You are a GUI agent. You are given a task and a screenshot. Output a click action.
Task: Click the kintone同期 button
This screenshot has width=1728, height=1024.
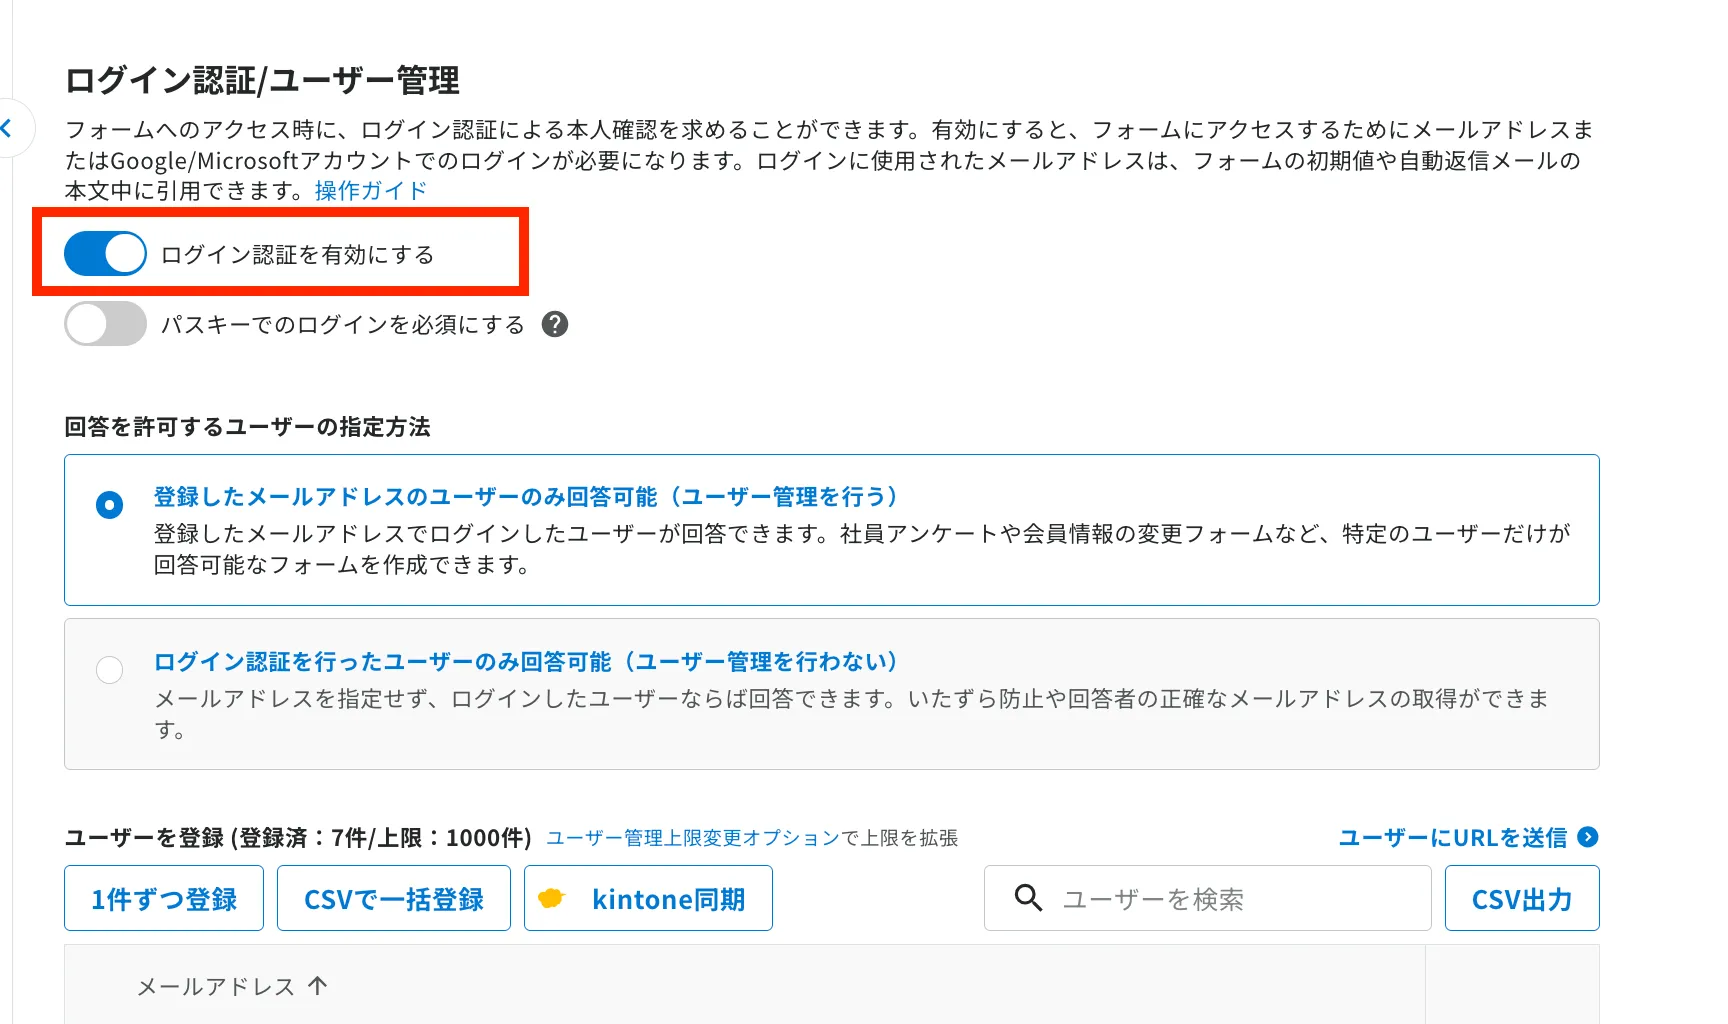648,898
